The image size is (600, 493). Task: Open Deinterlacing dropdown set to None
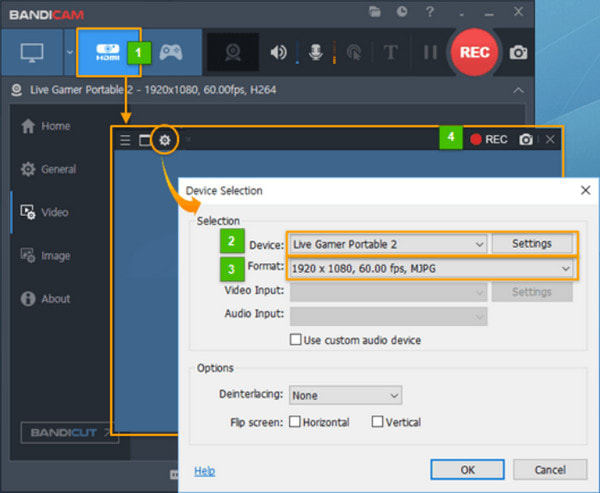click(345, 395)
